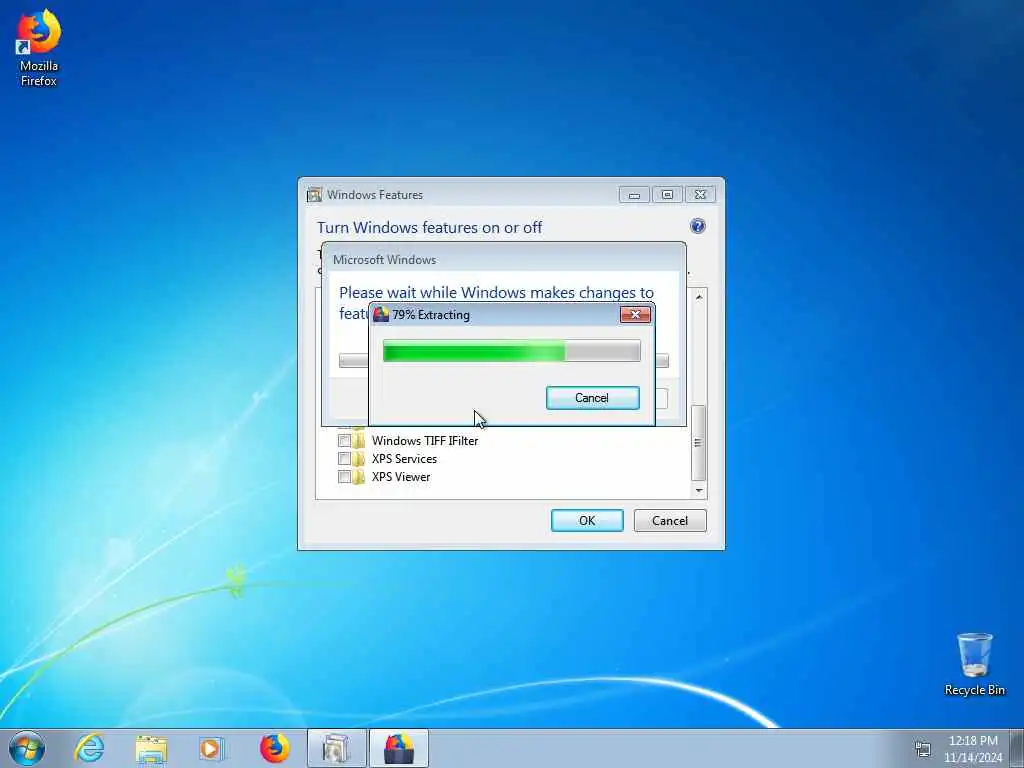Launch Internet Explorer from the taskbar
Screen dimensions: 1024x768
pos(89,748)
